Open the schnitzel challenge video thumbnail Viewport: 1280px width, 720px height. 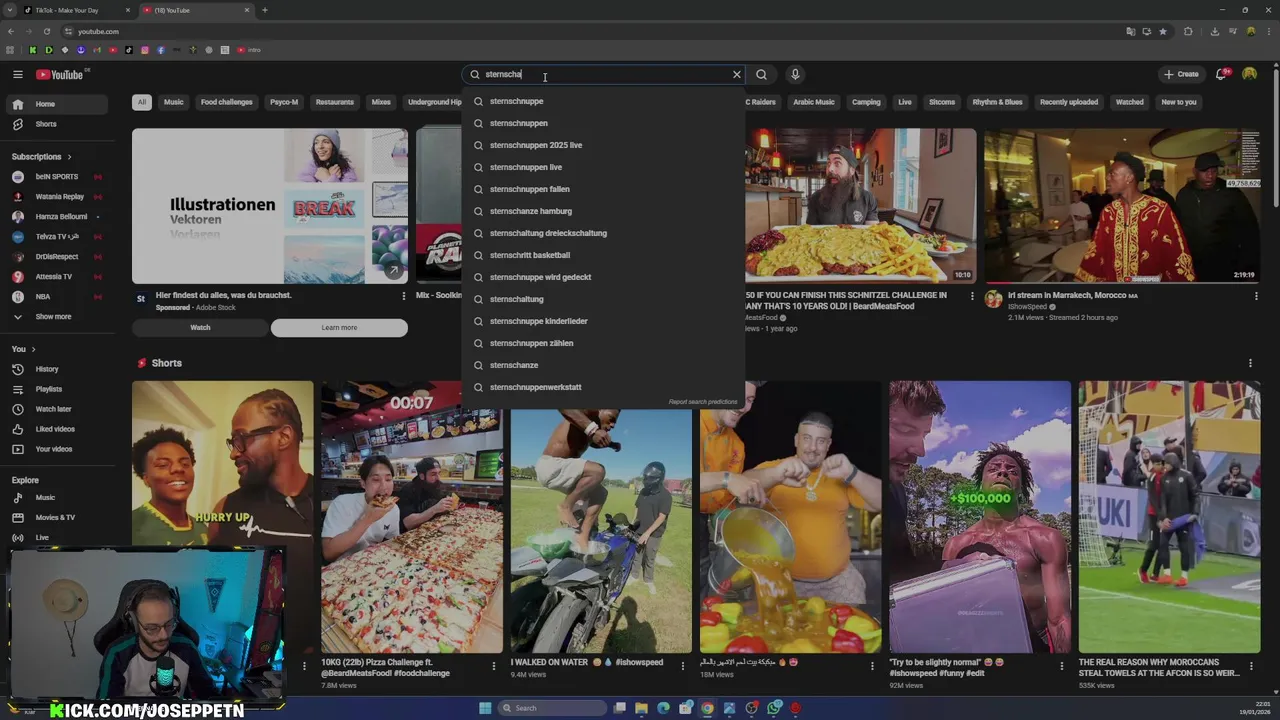(x=860, y=206)
